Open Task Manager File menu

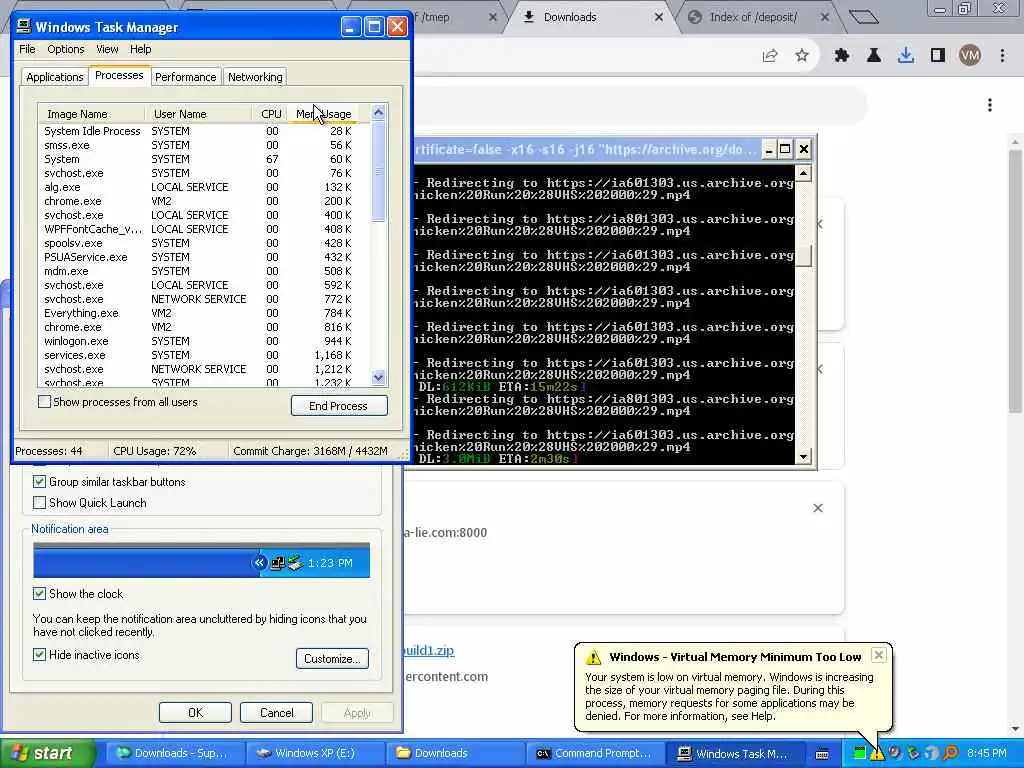point(27,49)
